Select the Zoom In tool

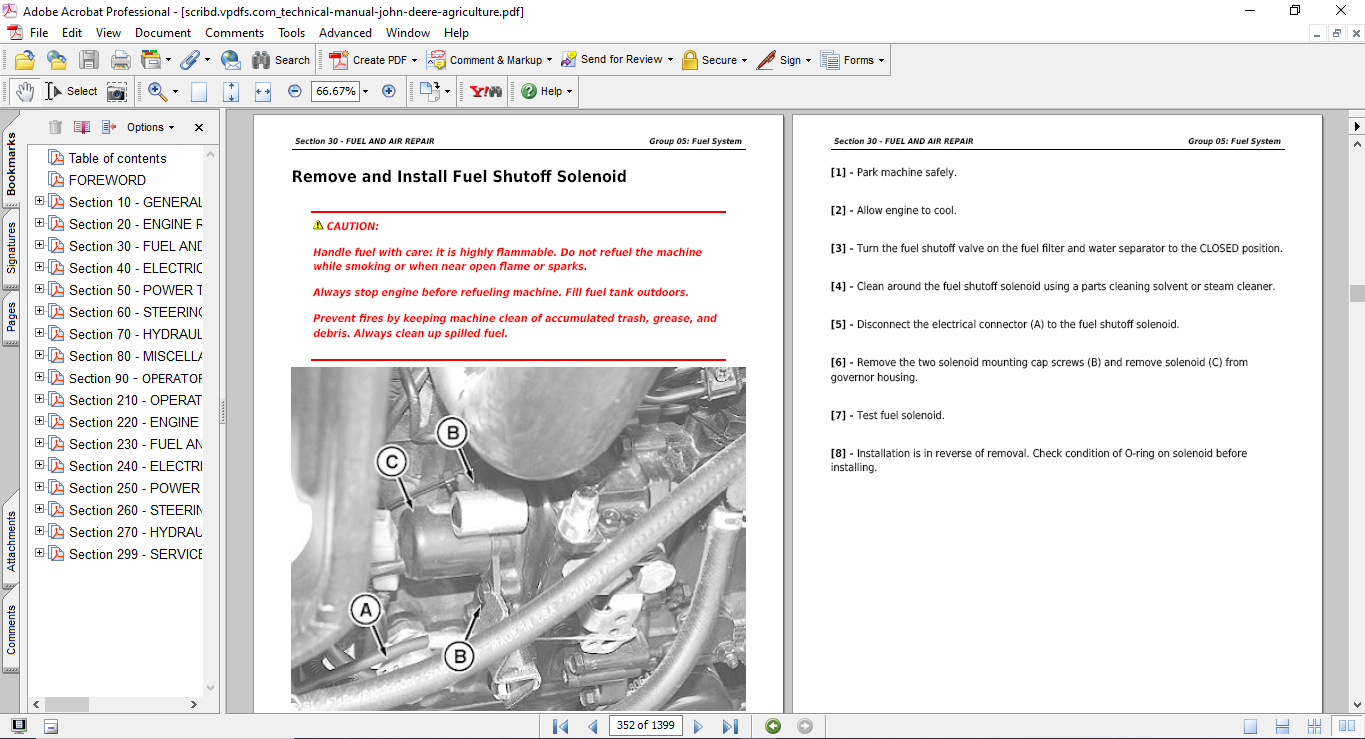[157, 90]
